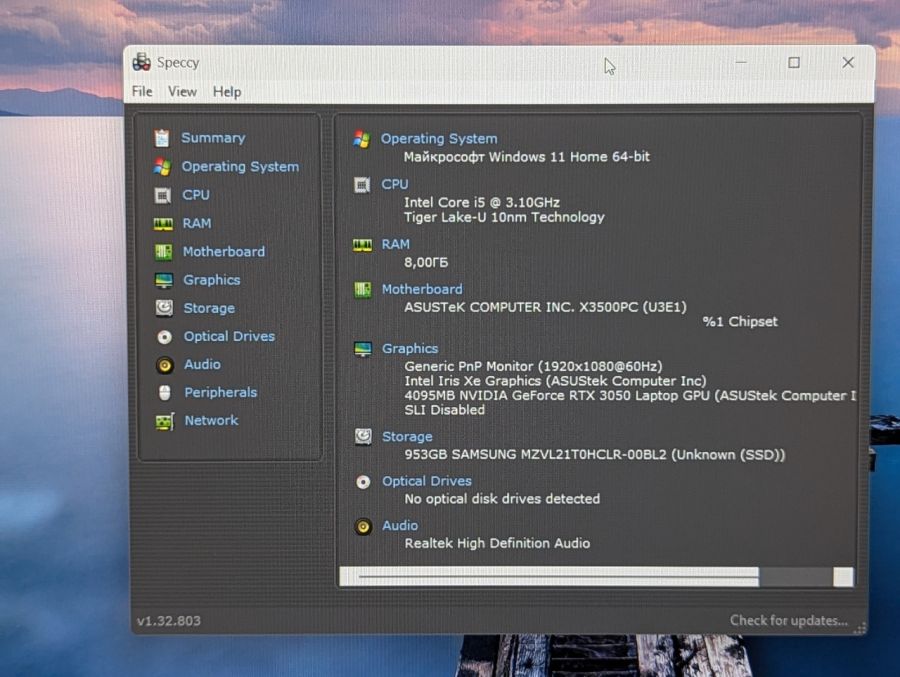Click the Graphics heading link in summary
900x677 pixels.
coord(410,349)
